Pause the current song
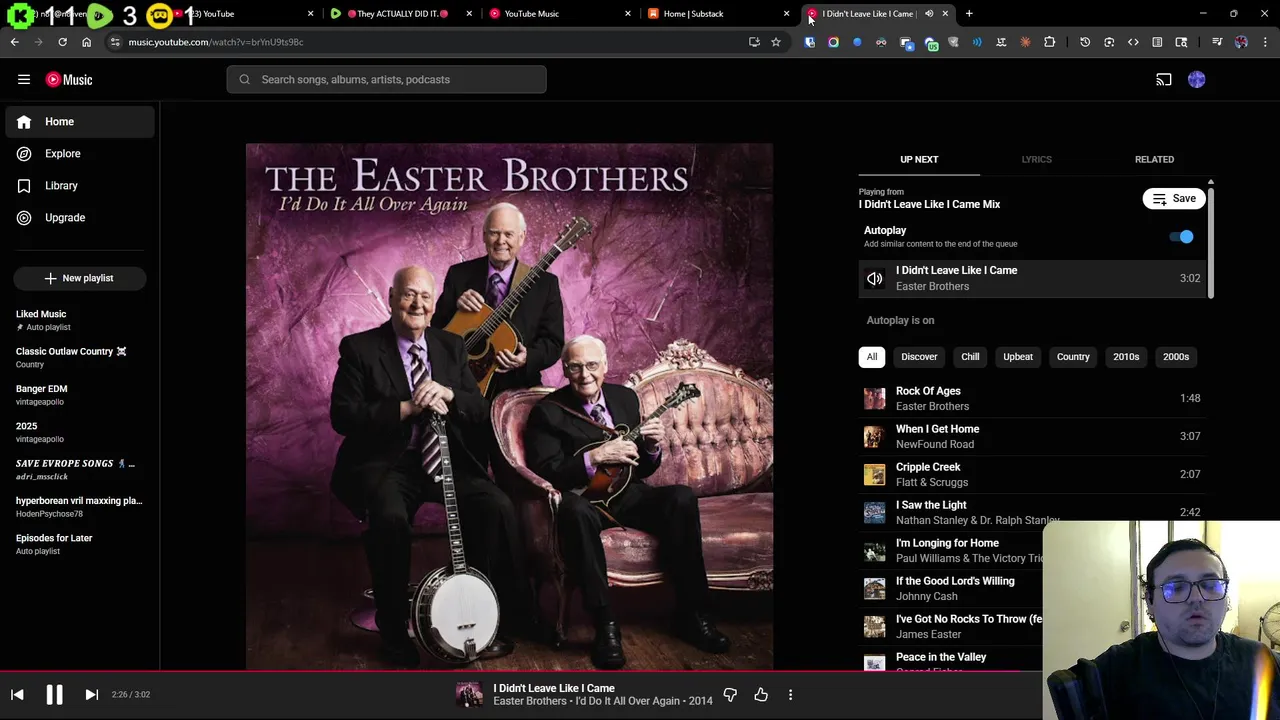The width and height of the screenshot is (1280, 720). click(x=54, y=694)
